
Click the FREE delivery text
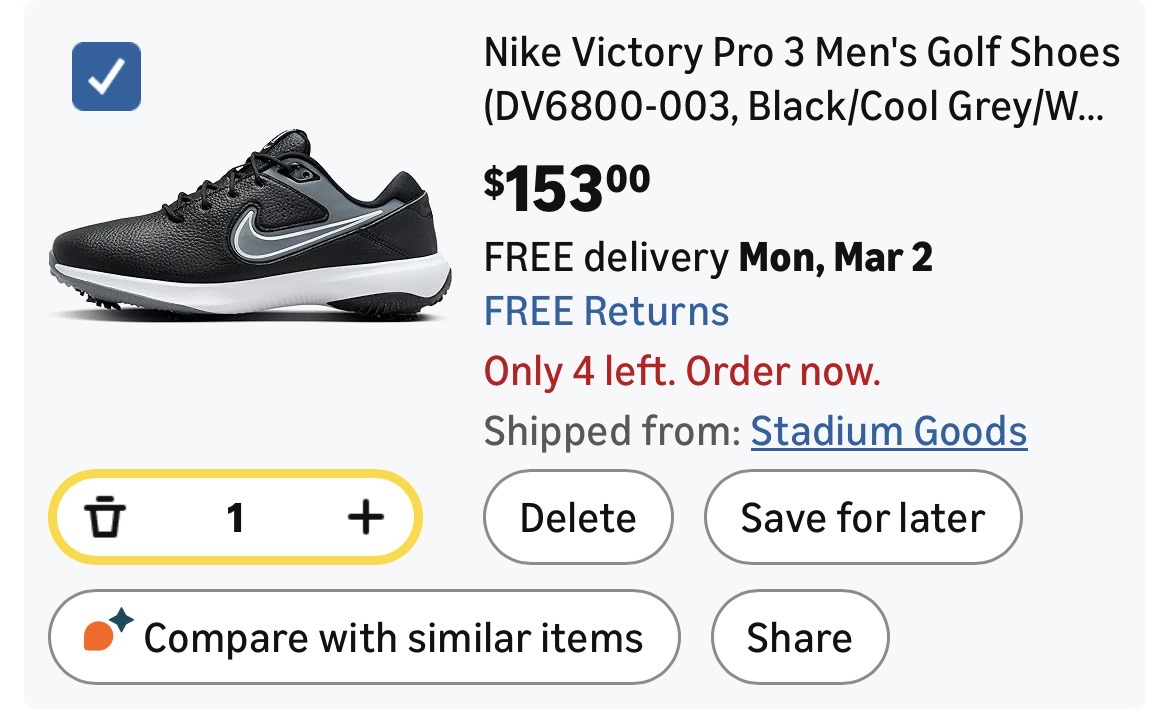[x=605, y=258]
